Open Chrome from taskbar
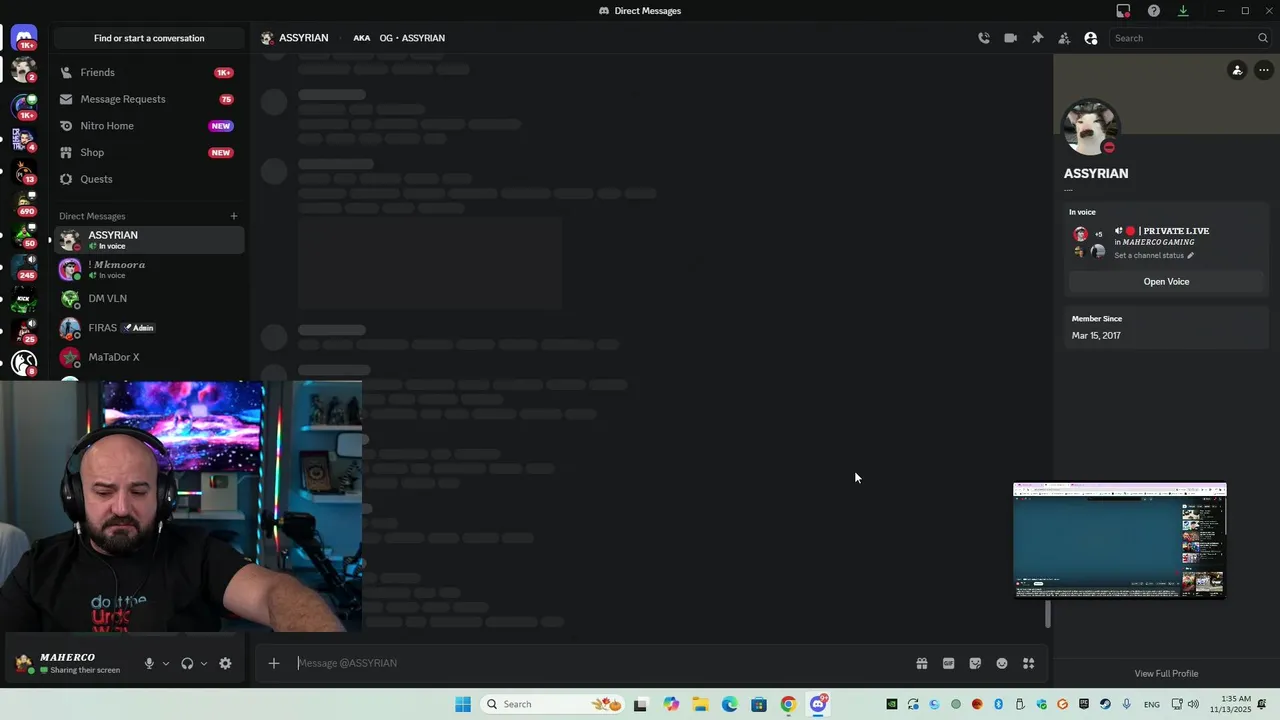The image size is (1280, 720). click(788, 704)
